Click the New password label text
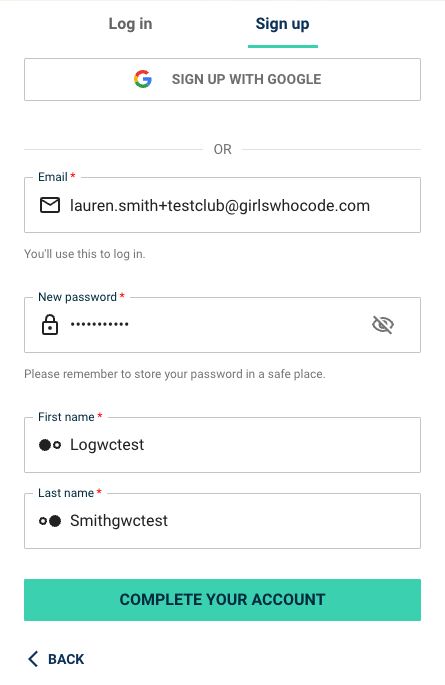The image size is (445, 685). pos(77,297)
